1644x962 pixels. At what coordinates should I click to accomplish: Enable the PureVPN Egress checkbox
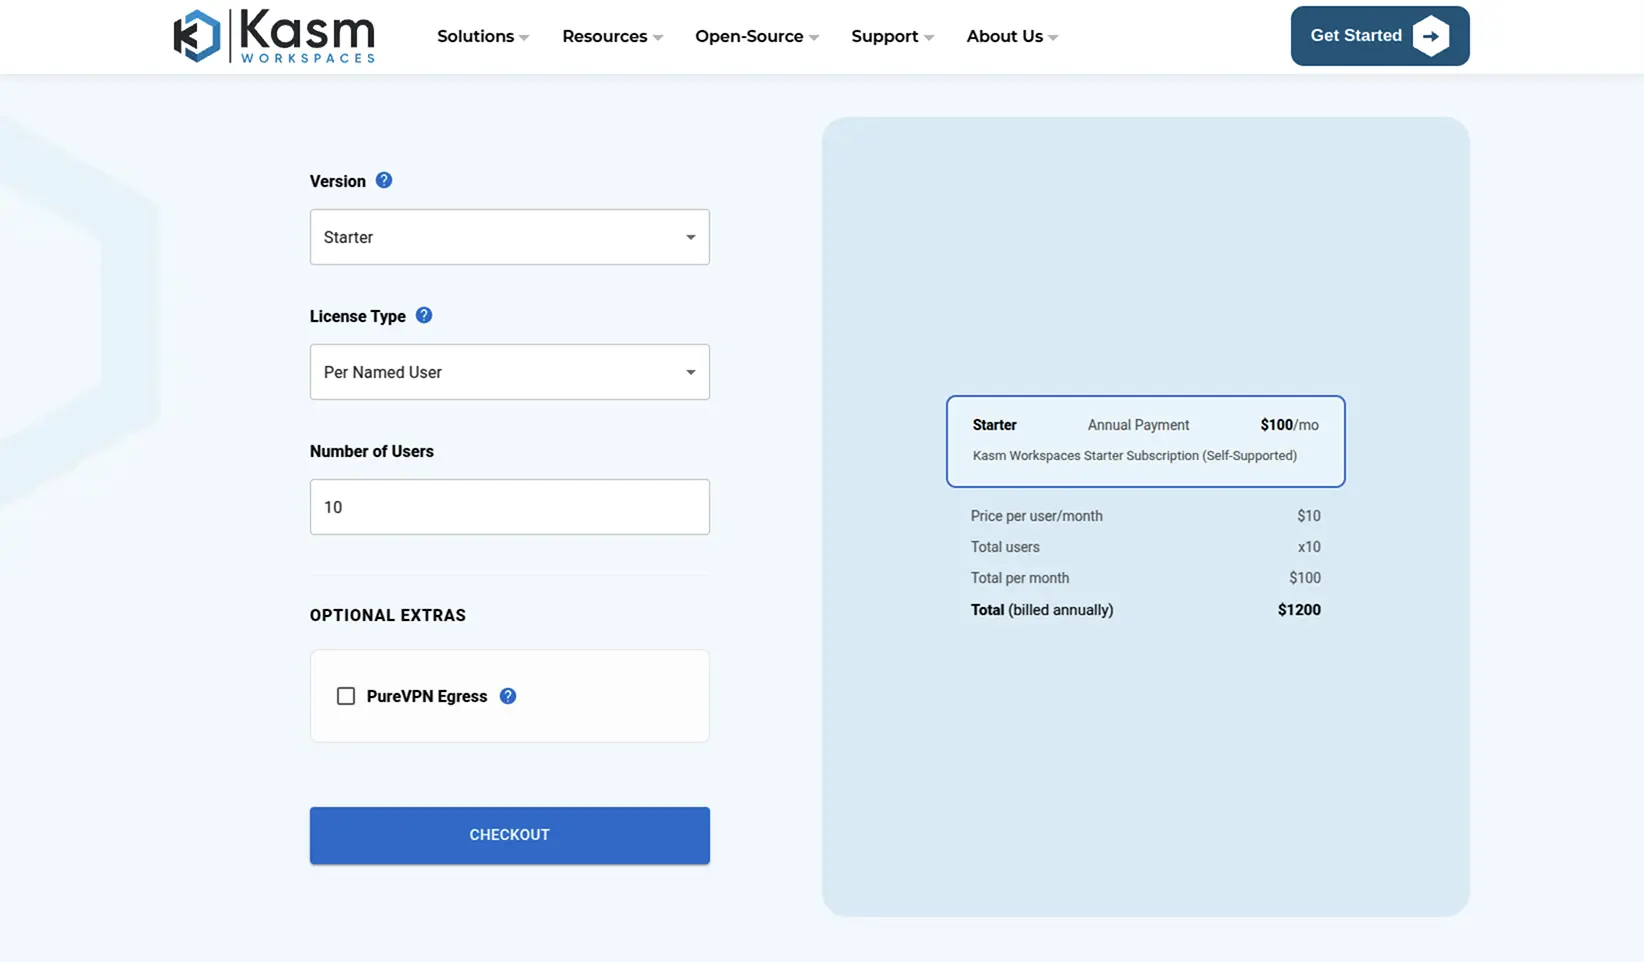(346, 696)
